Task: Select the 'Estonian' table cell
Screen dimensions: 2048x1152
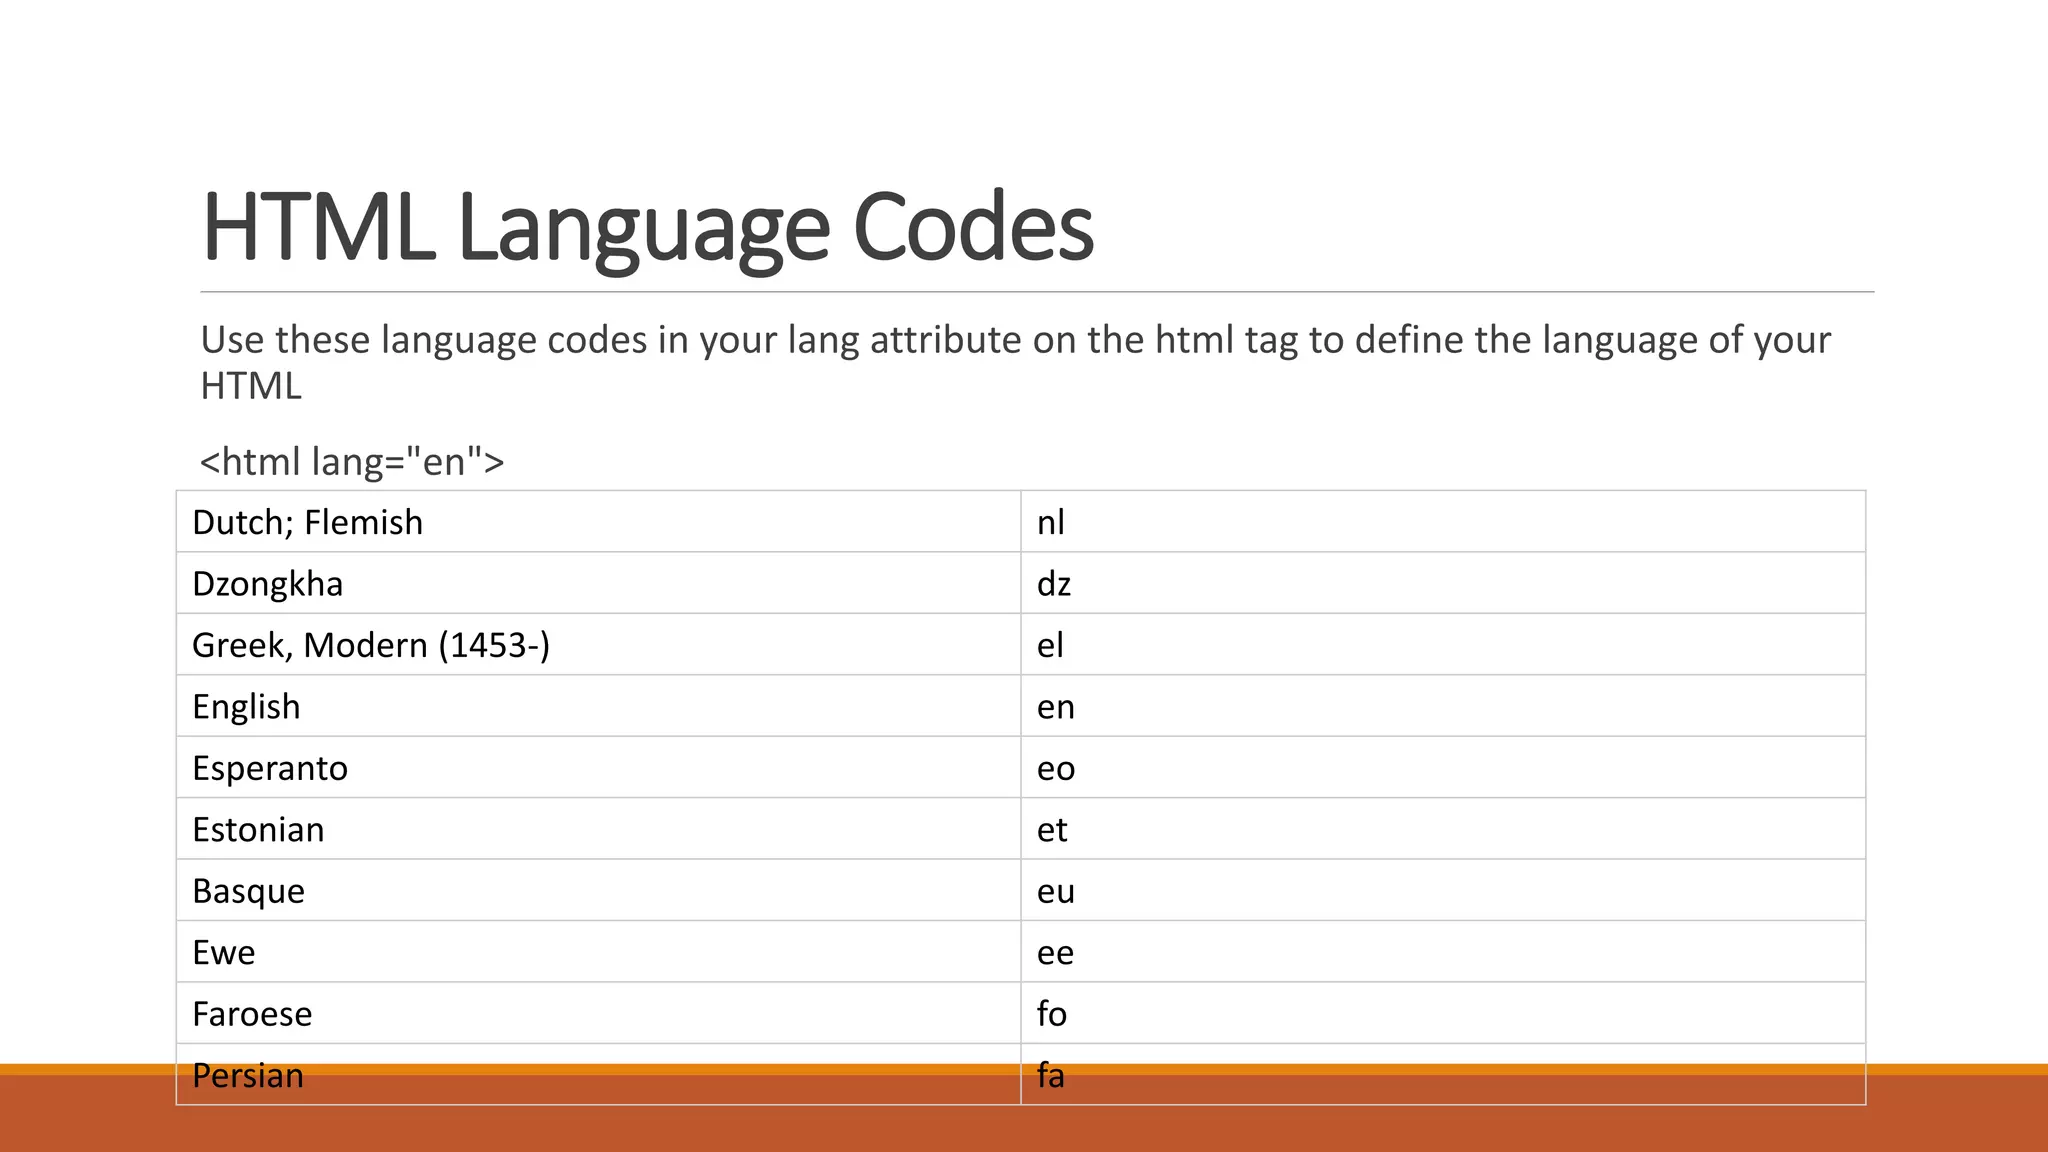Action: (598, 829)
